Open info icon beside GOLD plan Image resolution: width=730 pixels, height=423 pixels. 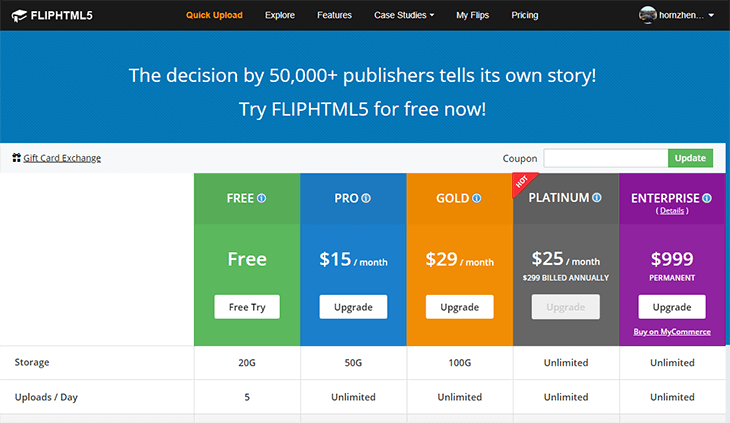(x=477, y=198)
